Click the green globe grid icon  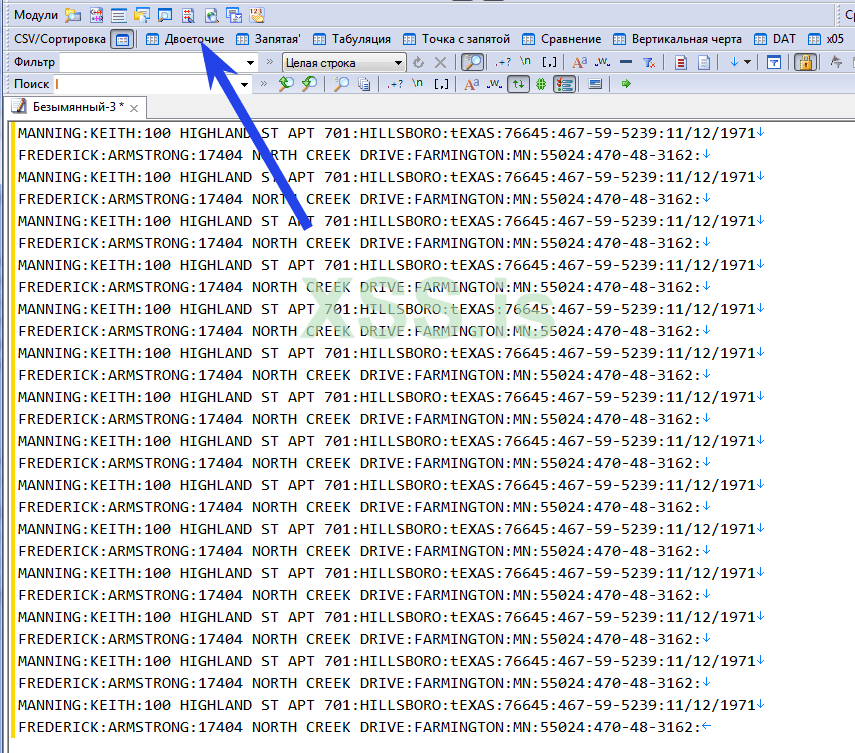click(x=541, y=84)
